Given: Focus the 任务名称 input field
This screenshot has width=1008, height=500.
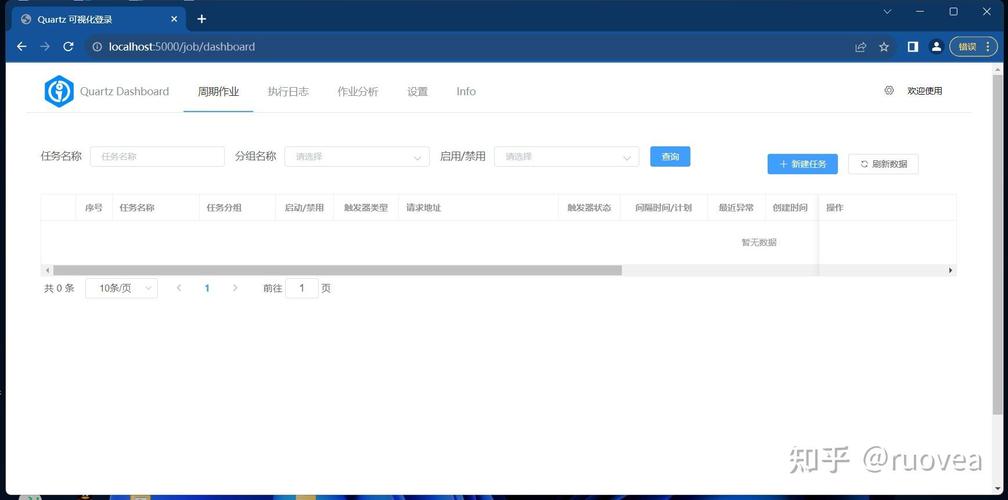Looking at the screenshot, I should pyautogui.click(x=158, y=156).
